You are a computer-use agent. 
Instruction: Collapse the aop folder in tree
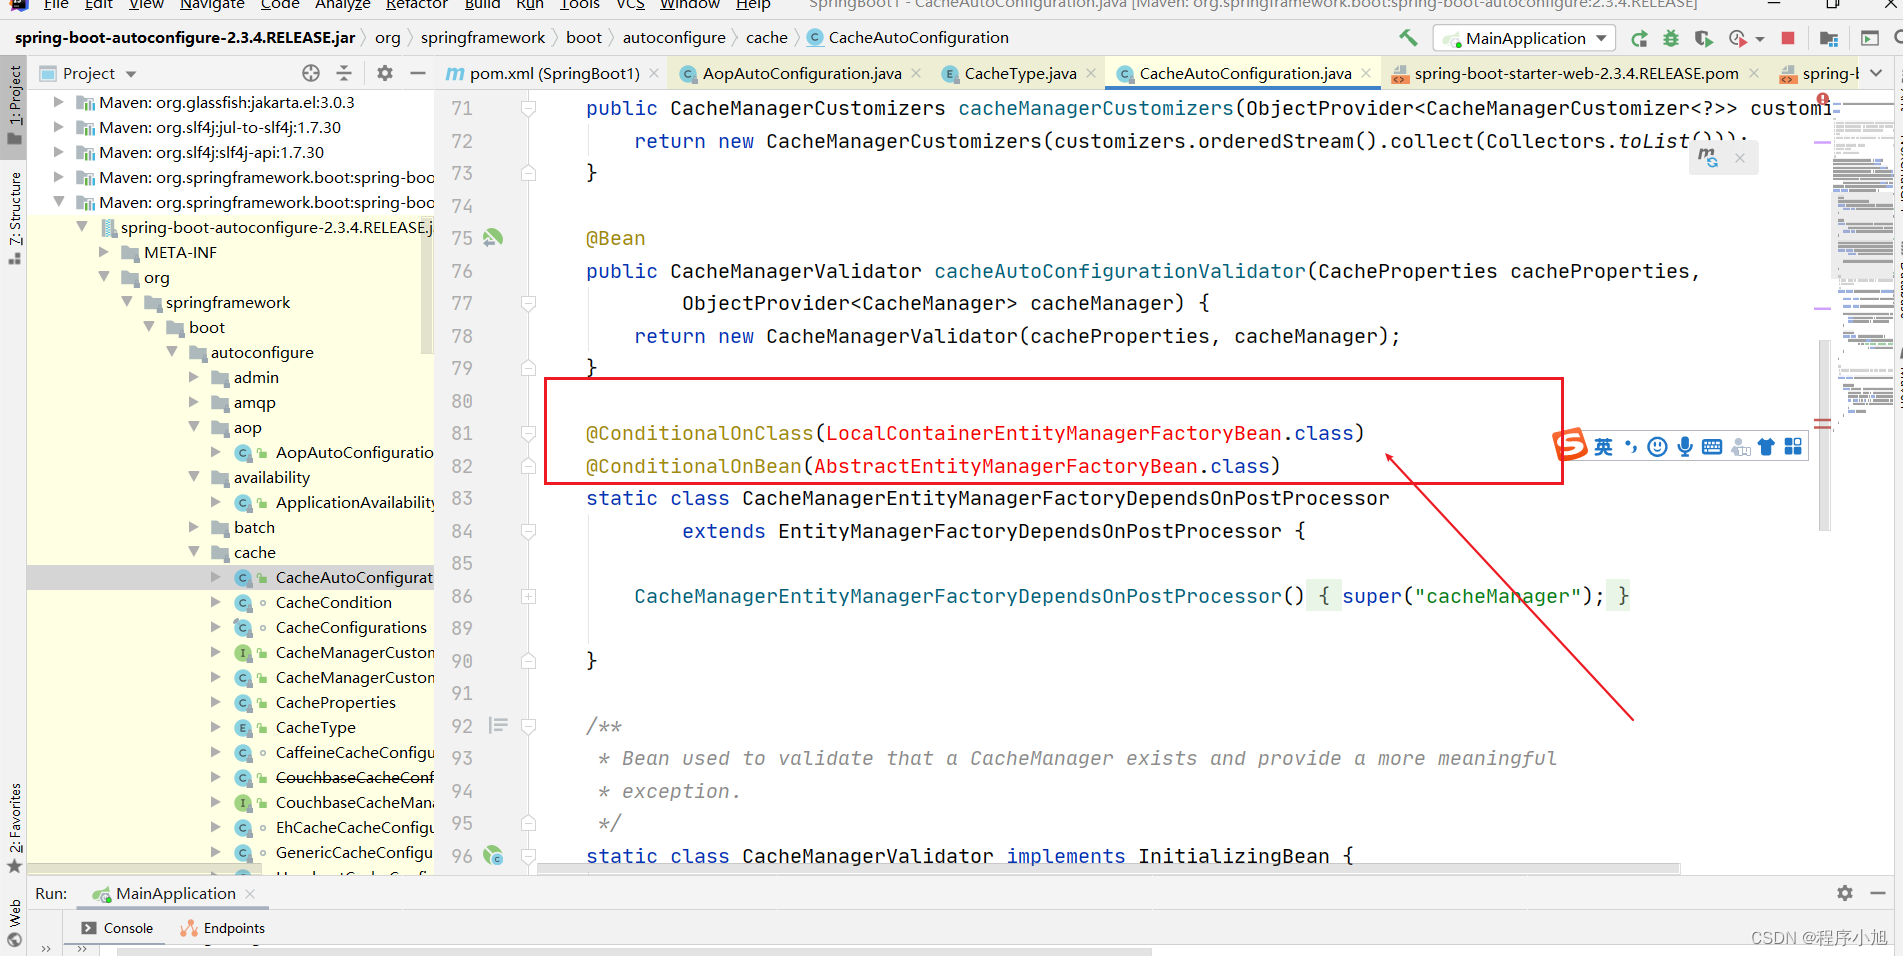pos(194,427)
